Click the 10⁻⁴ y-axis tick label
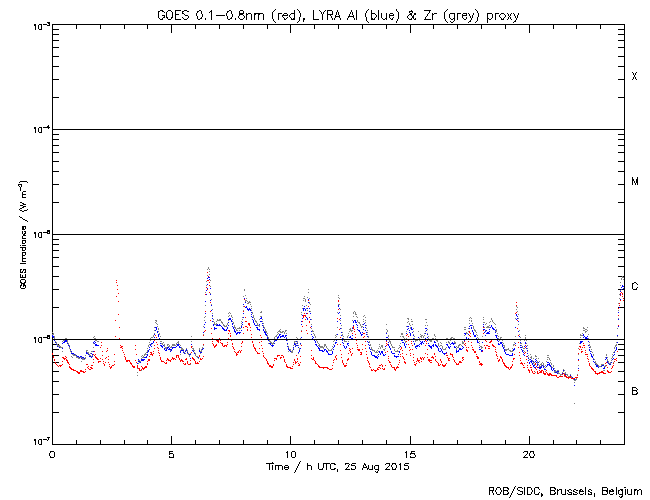 coord(38,130)
